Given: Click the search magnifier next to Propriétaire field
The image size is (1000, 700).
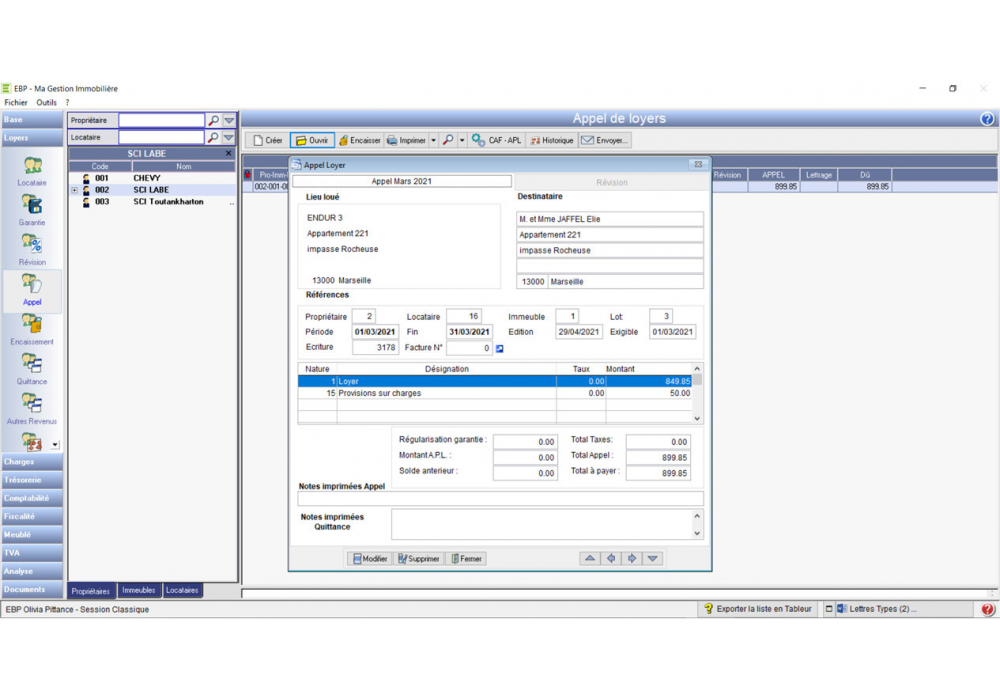Looking at the screenshot, I should coord(213,121).
